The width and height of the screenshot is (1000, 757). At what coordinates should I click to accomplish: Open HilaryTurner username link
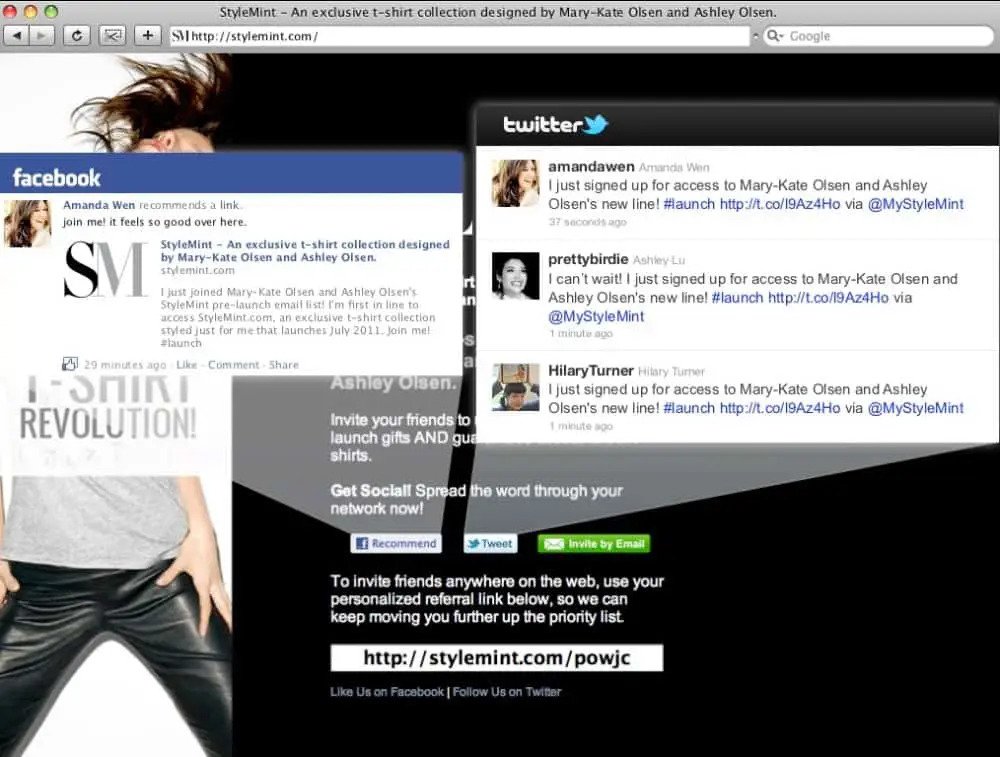591,371
